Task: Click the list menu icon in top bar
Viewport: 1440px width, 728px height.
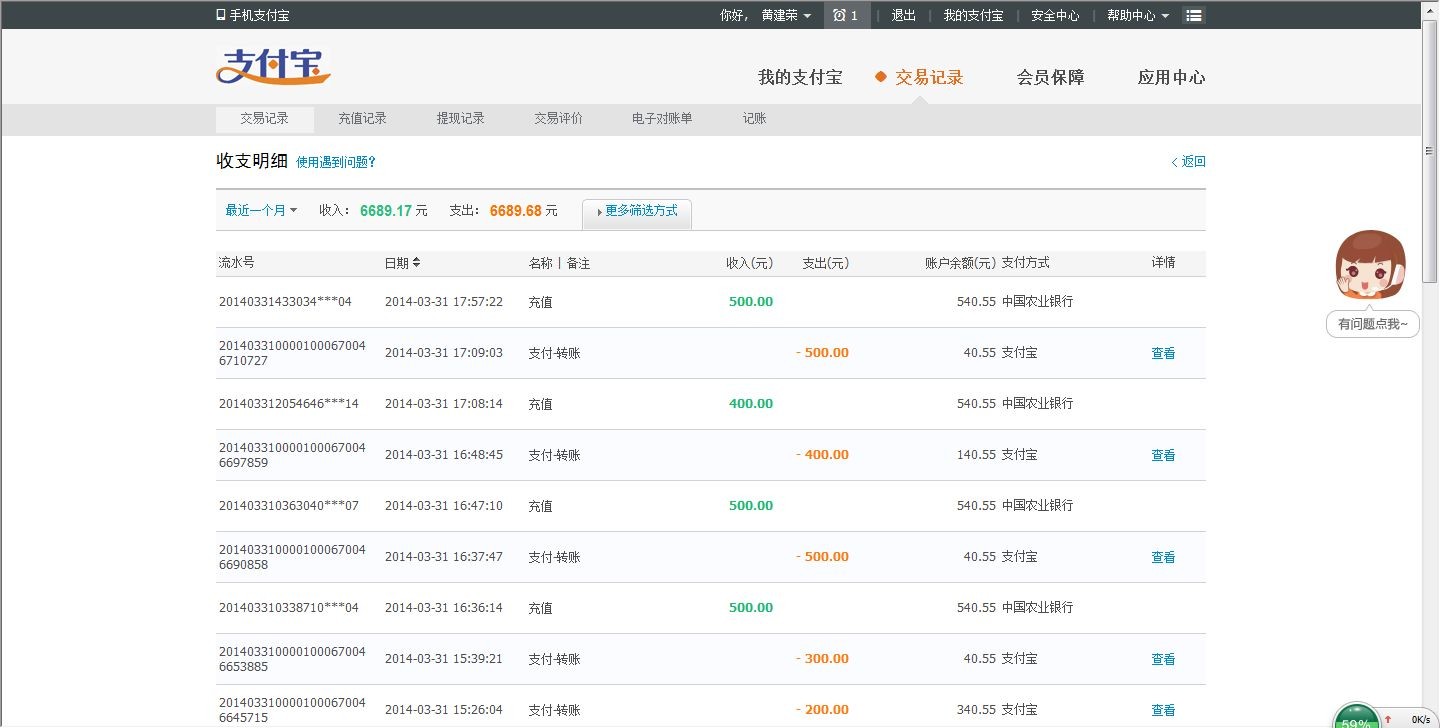Action: coord(1193,15)
